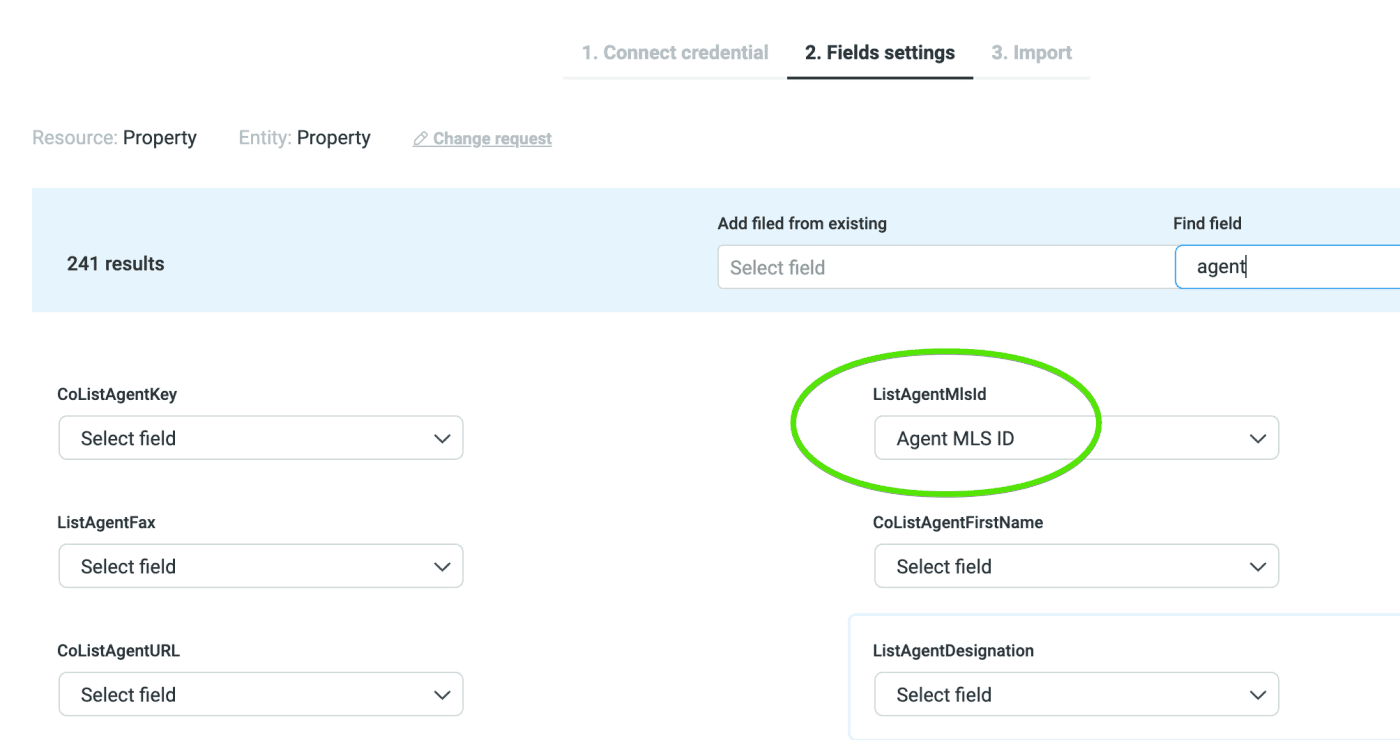Change the Agent MLS ID mapping
This screenshot has height=740, width=1400.
click(x=1076, y=437)
